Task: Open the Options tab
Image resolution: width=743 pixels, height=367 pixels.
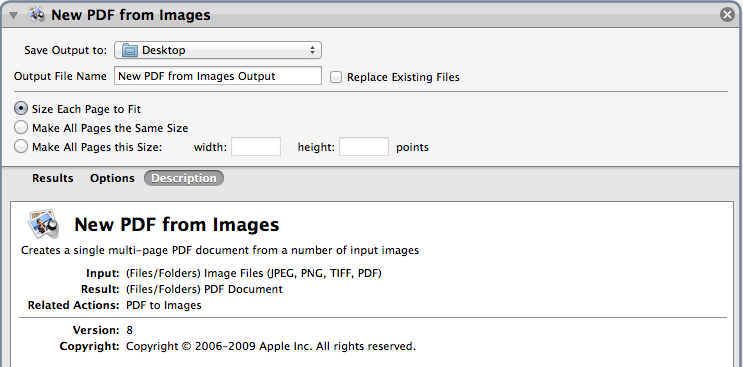Action: (x=112, y=179)
